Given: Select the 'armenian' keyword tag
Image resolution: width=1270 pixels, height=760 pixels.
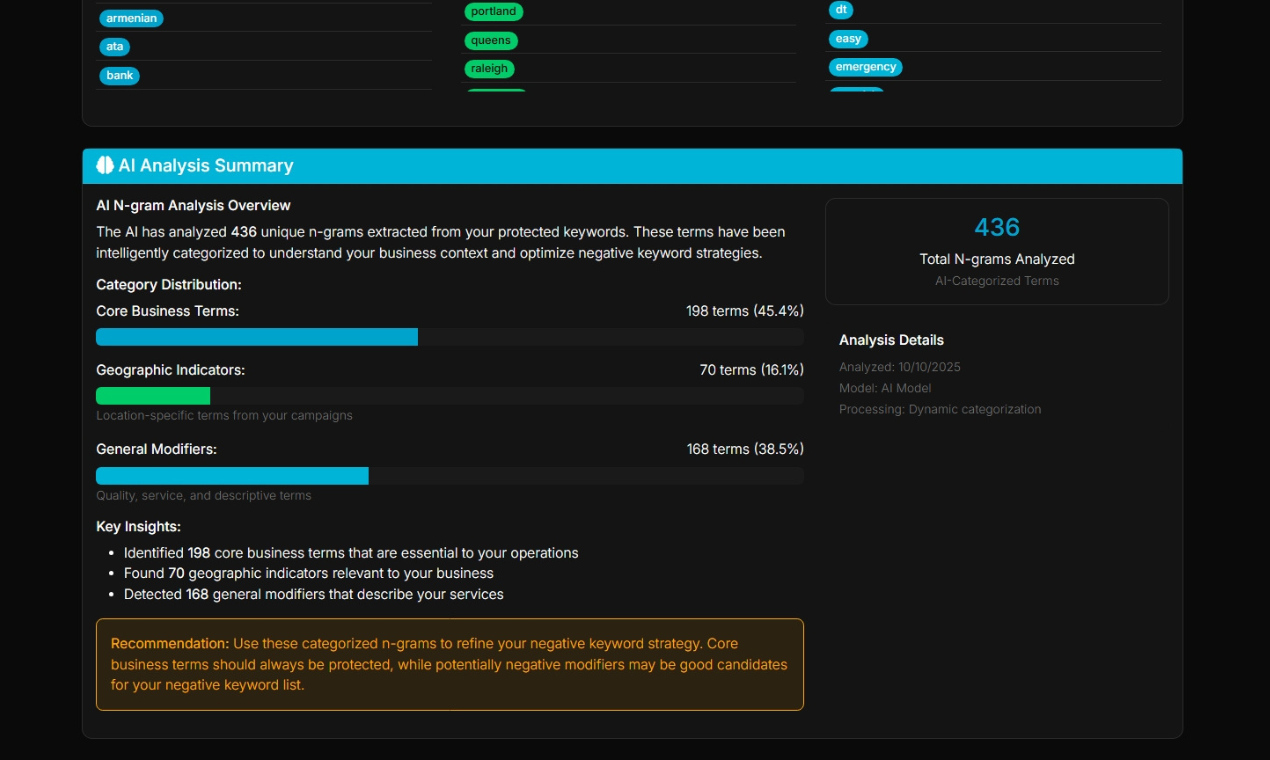Looking at the screenshot, I should tap(131, 18).
